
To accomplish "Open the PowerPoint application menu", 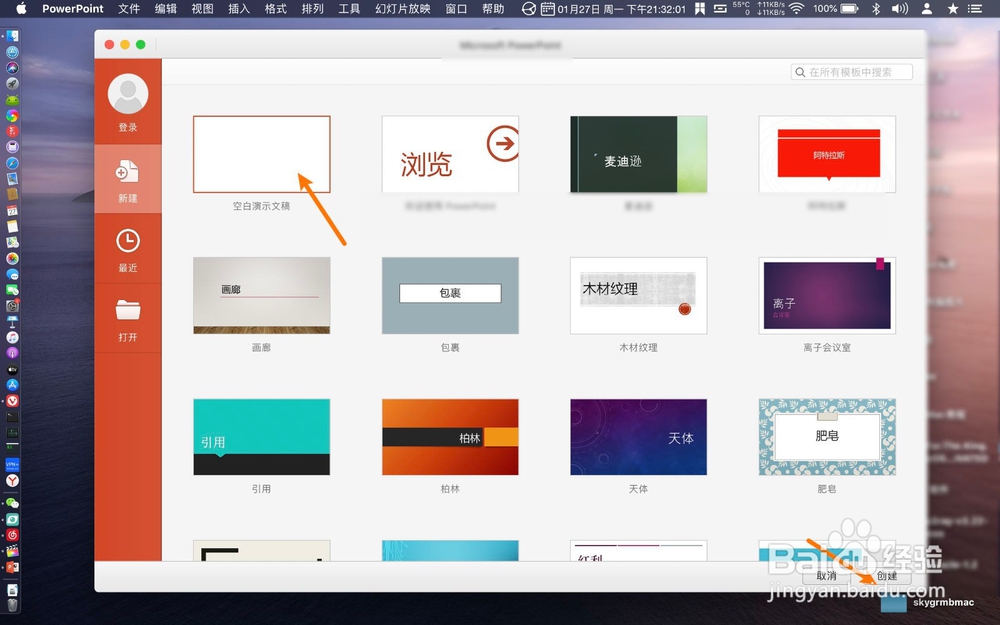I will click(x=73, y=8).
